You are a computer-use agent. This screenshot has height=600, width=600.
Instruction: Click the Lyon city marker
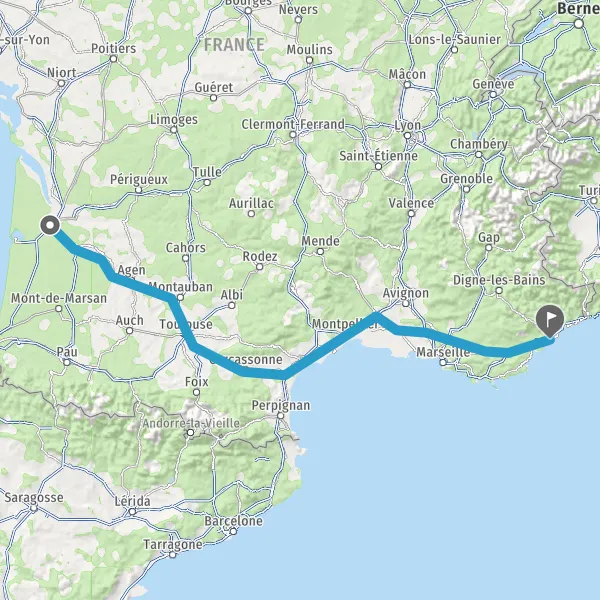(x=408, y=135)
